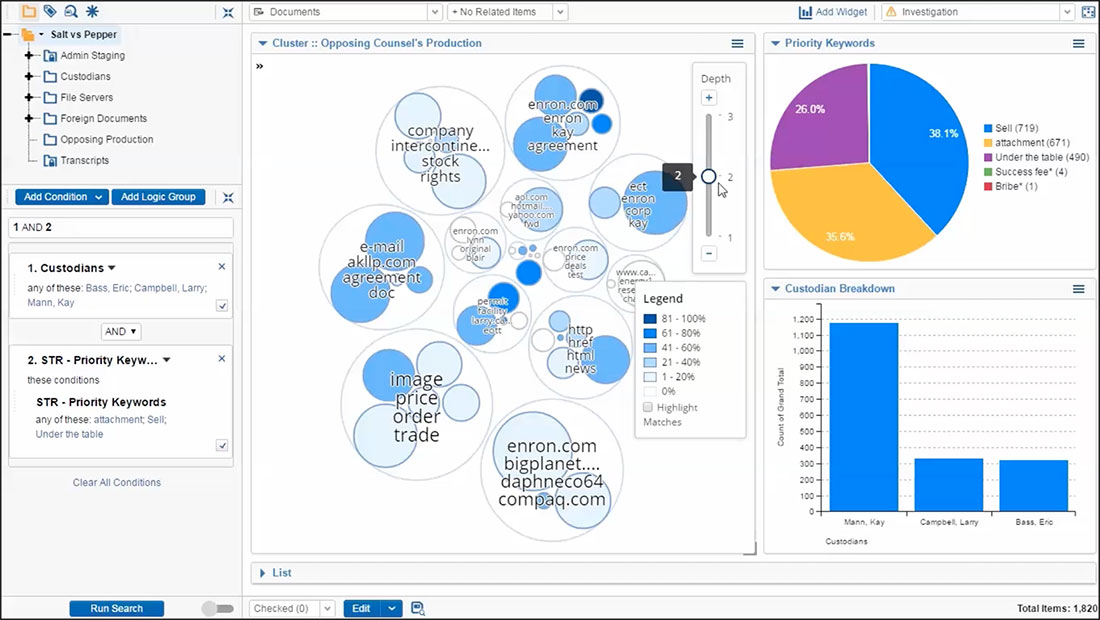The width and height of the screenshot is (1100, 620).
Task: Click the save search icon beside Edit
Action: click(418, 608)
